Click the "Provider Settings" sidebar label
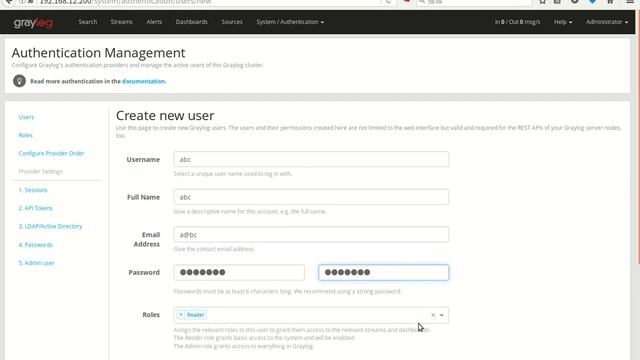 pyautogui.click(x=41, y=171)
